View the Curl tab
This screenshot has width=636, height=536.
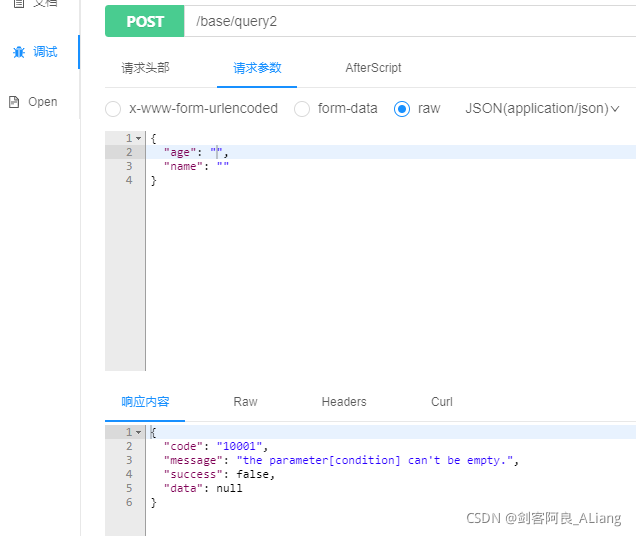(x=442, y=402)
